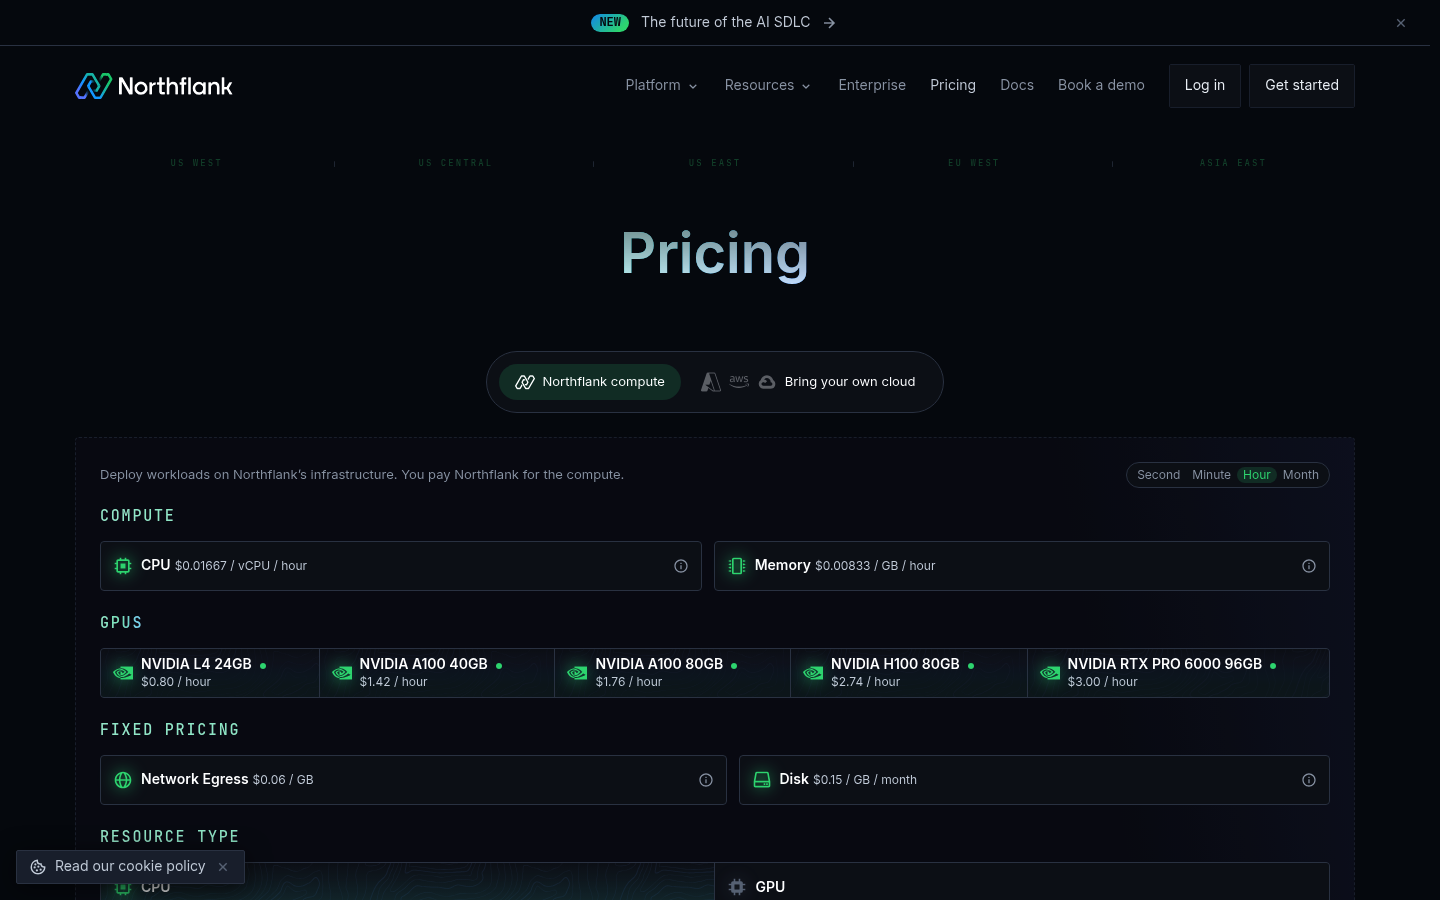Open info tooltip for Memory pricing
1440x900 pixels.
1309,566
